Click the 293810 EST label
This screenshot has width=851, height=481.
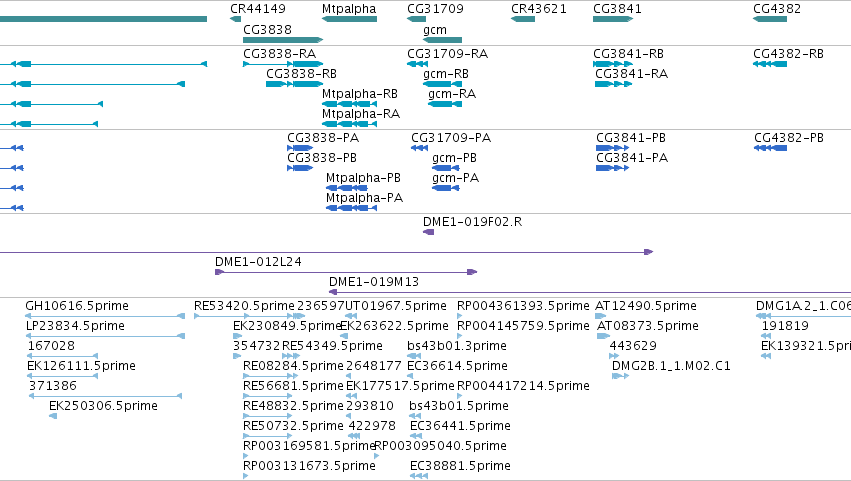370,406
